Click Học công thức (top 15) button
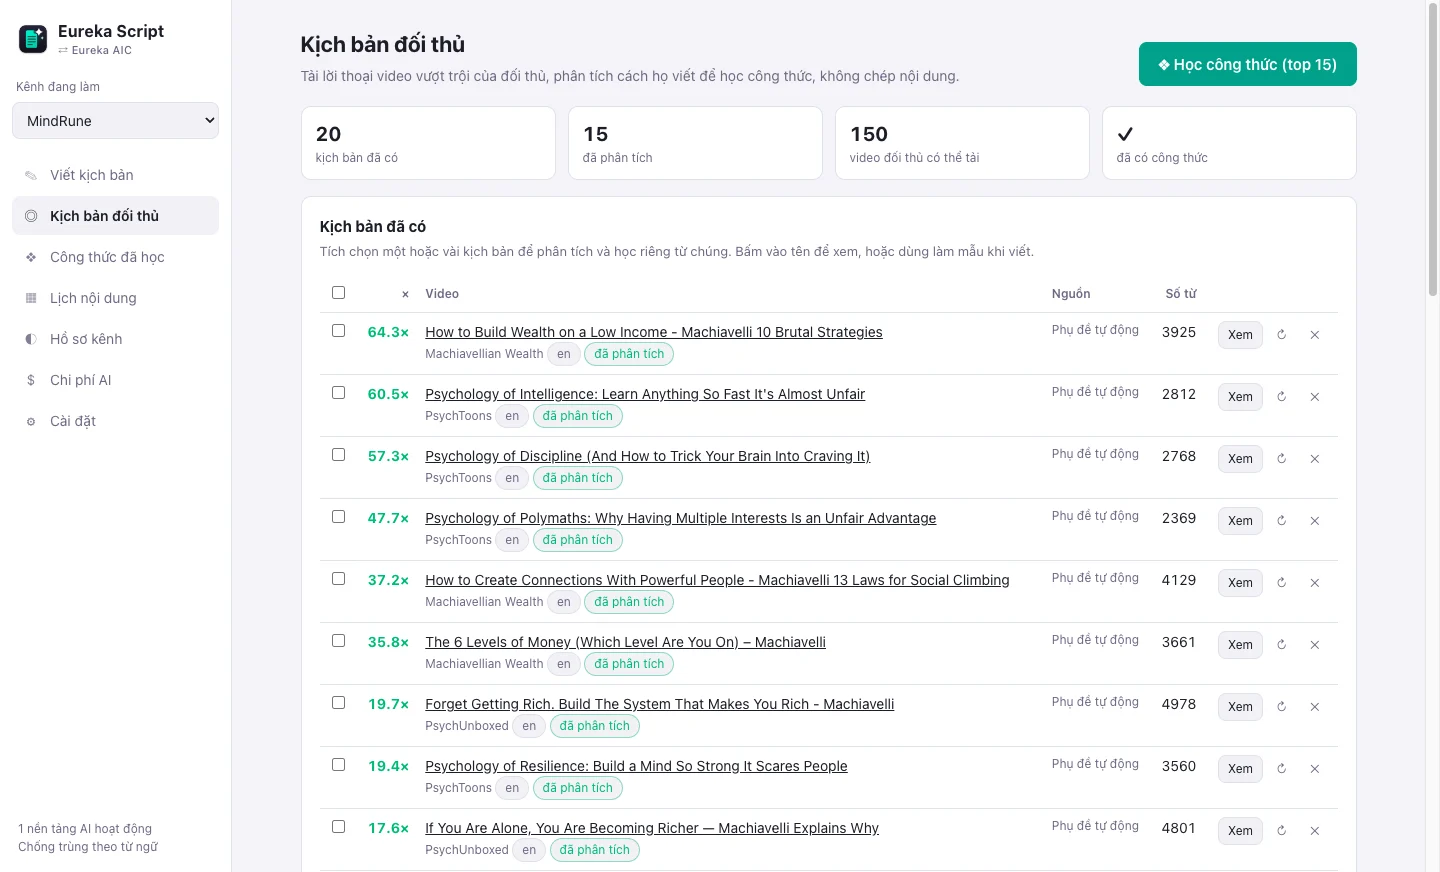 point(1247,64)
